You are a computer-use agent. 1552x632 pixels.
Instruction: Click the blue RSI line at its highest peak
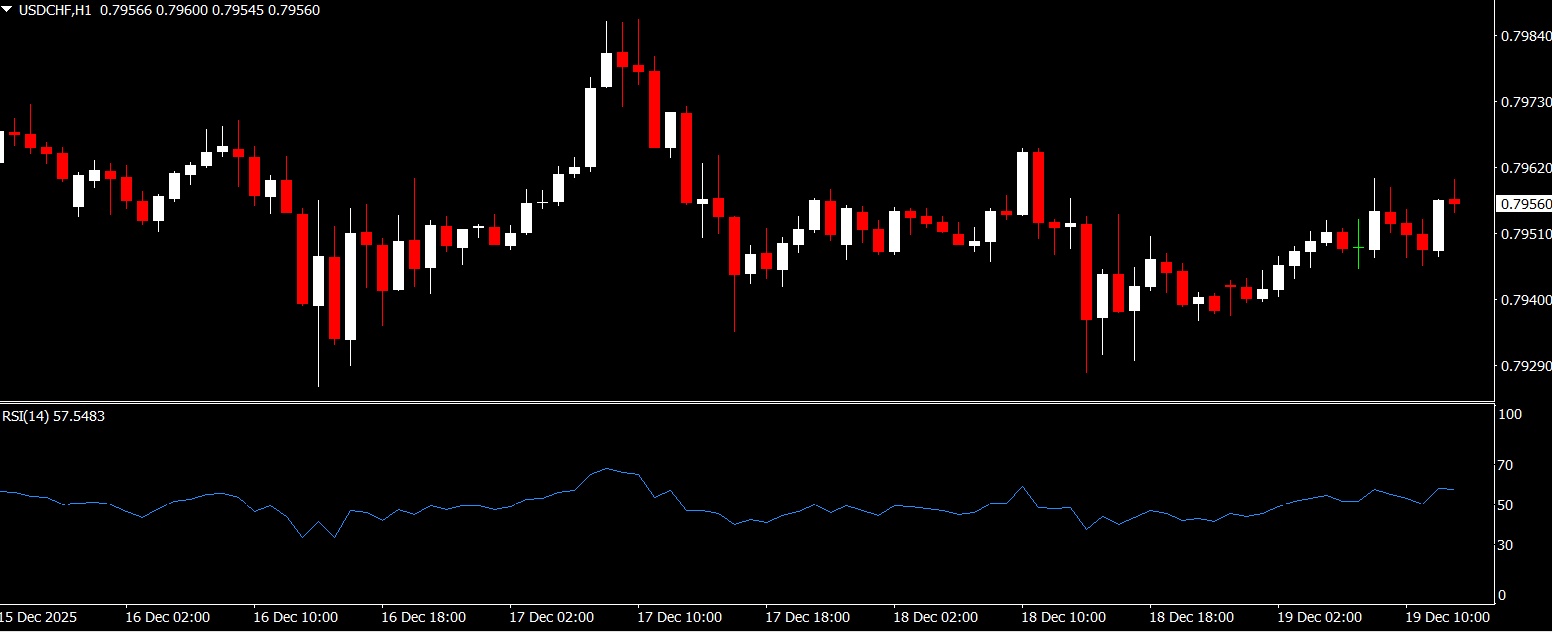tap(606, 468)
